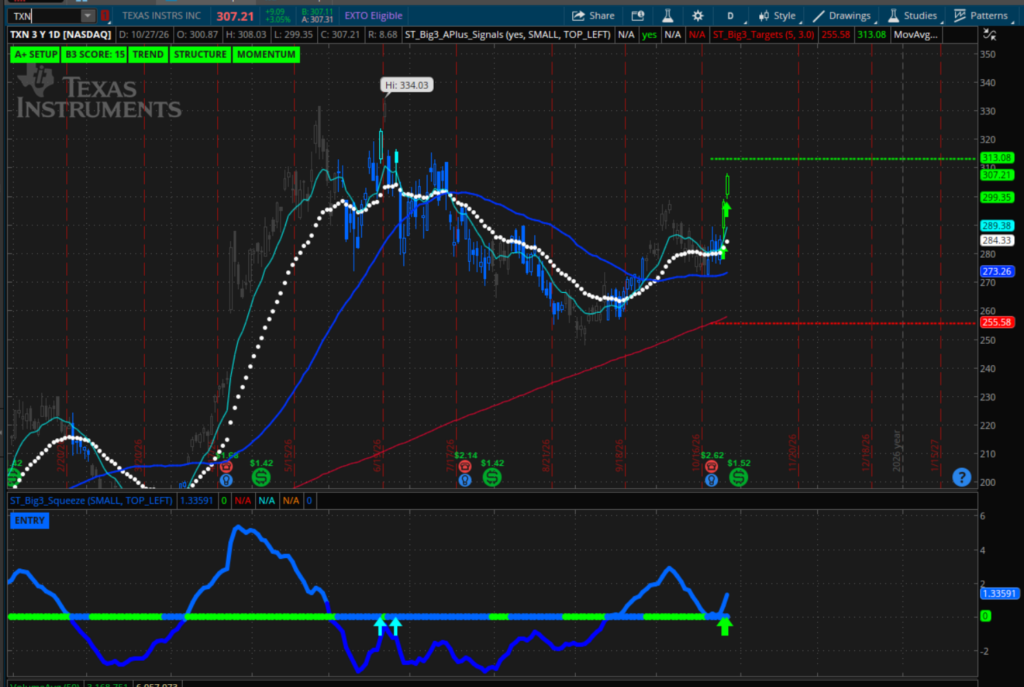
Task: Click the STRUCTURE label
Action: click(x=200, y=54)
